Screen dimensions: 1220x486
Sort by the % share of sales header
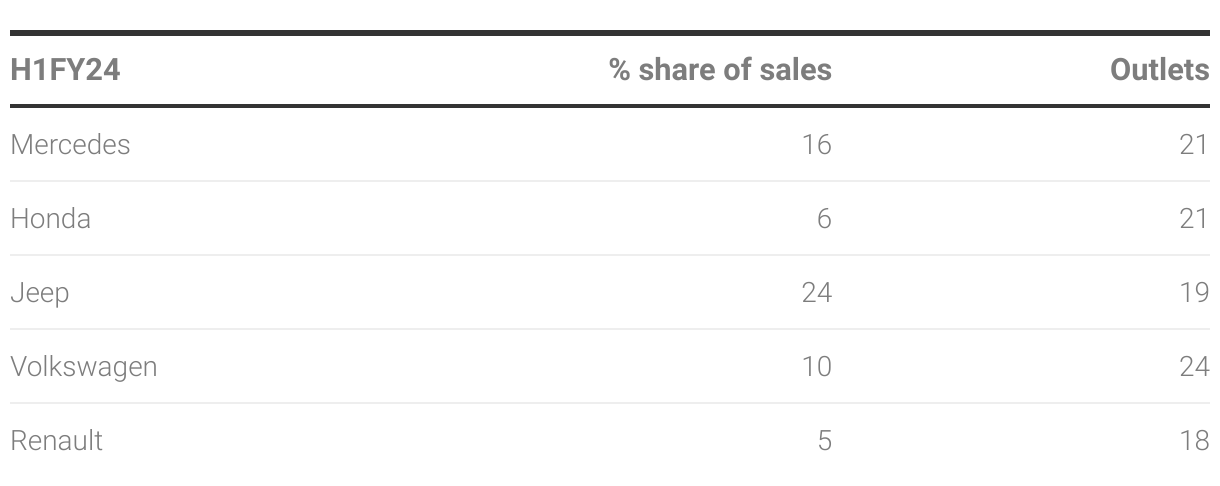click(720, 70)
